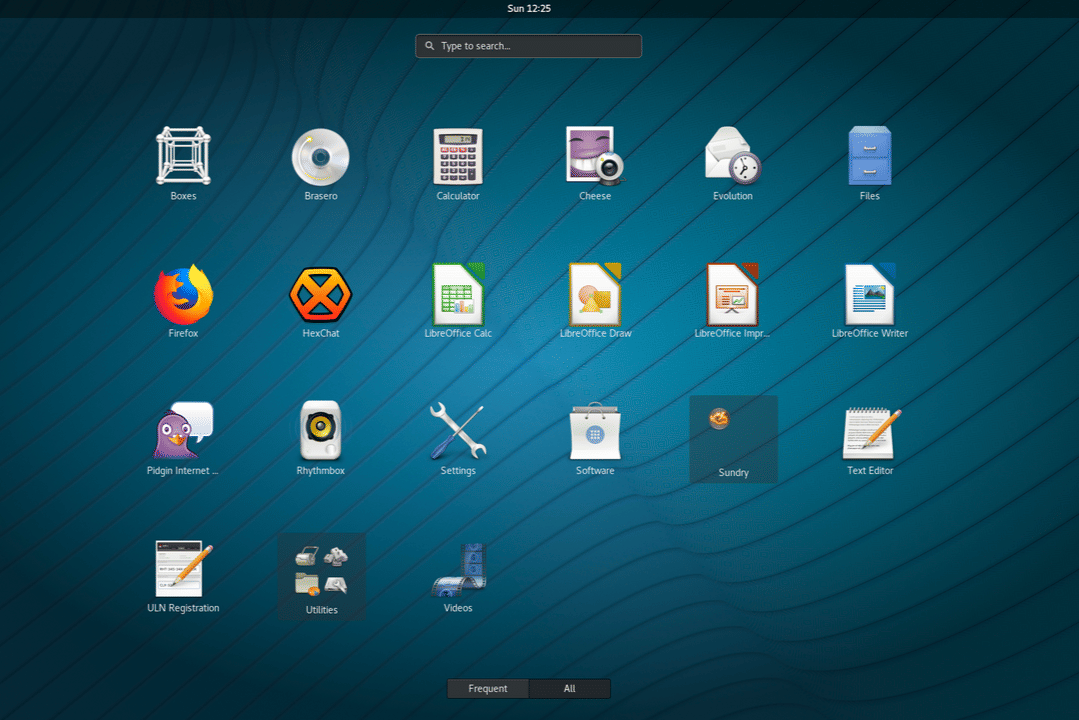The image size is (1079, 720).
Task: Select the All applications tab
Action: [x=569, y=688]
